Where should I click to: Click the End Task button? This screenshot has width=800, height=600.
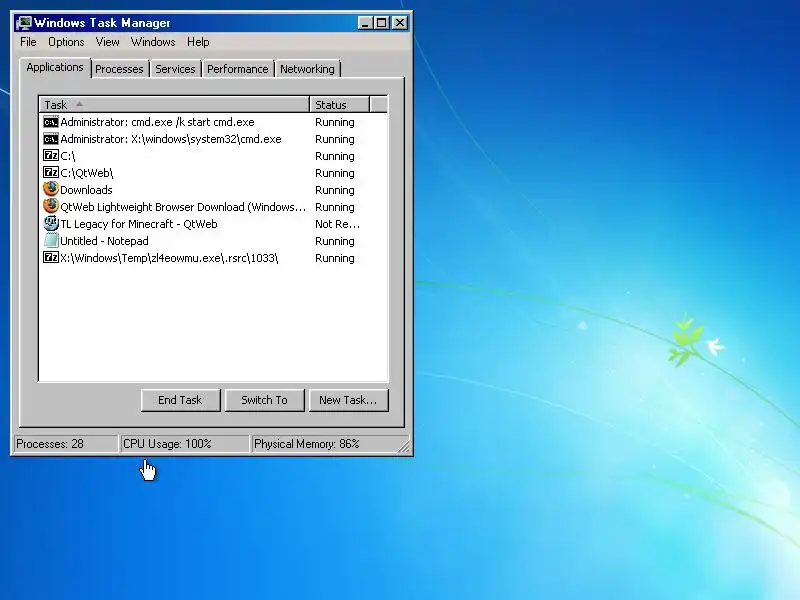(x=180, y=400)
